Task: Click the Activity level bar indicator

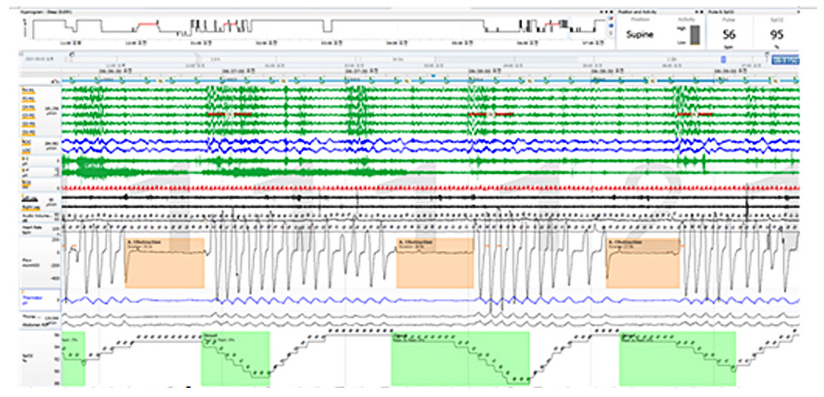Action: 695,36
